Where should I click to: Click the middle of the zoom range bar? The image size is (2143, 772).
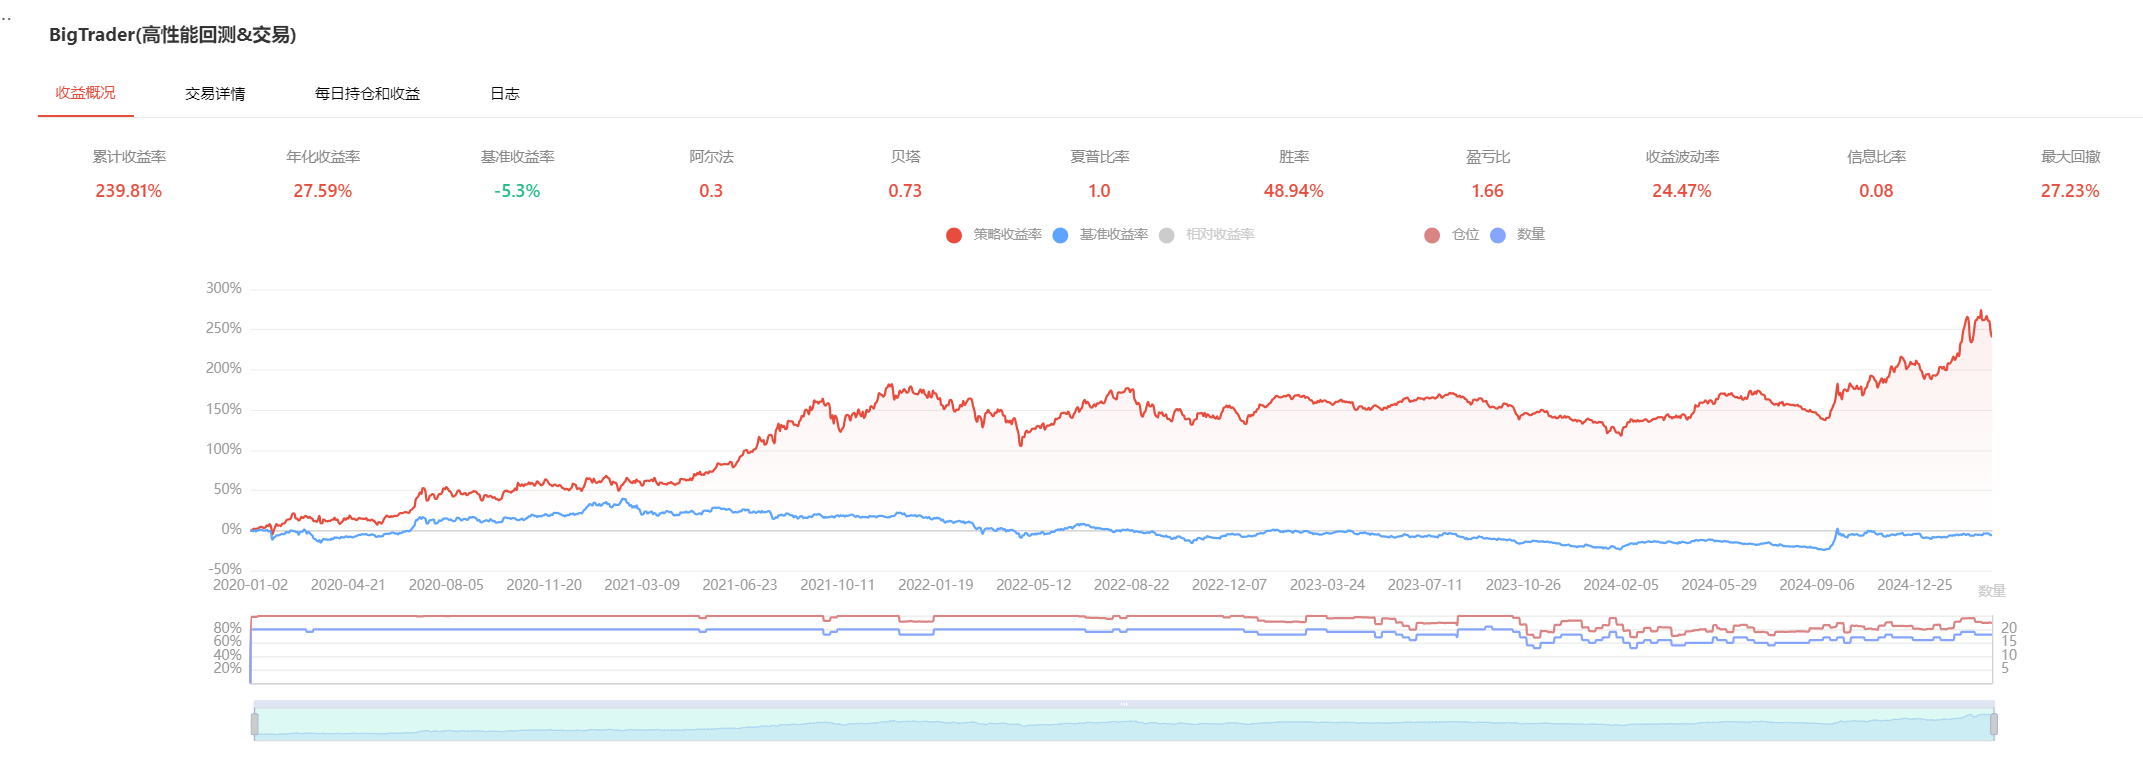(1124, 724)
